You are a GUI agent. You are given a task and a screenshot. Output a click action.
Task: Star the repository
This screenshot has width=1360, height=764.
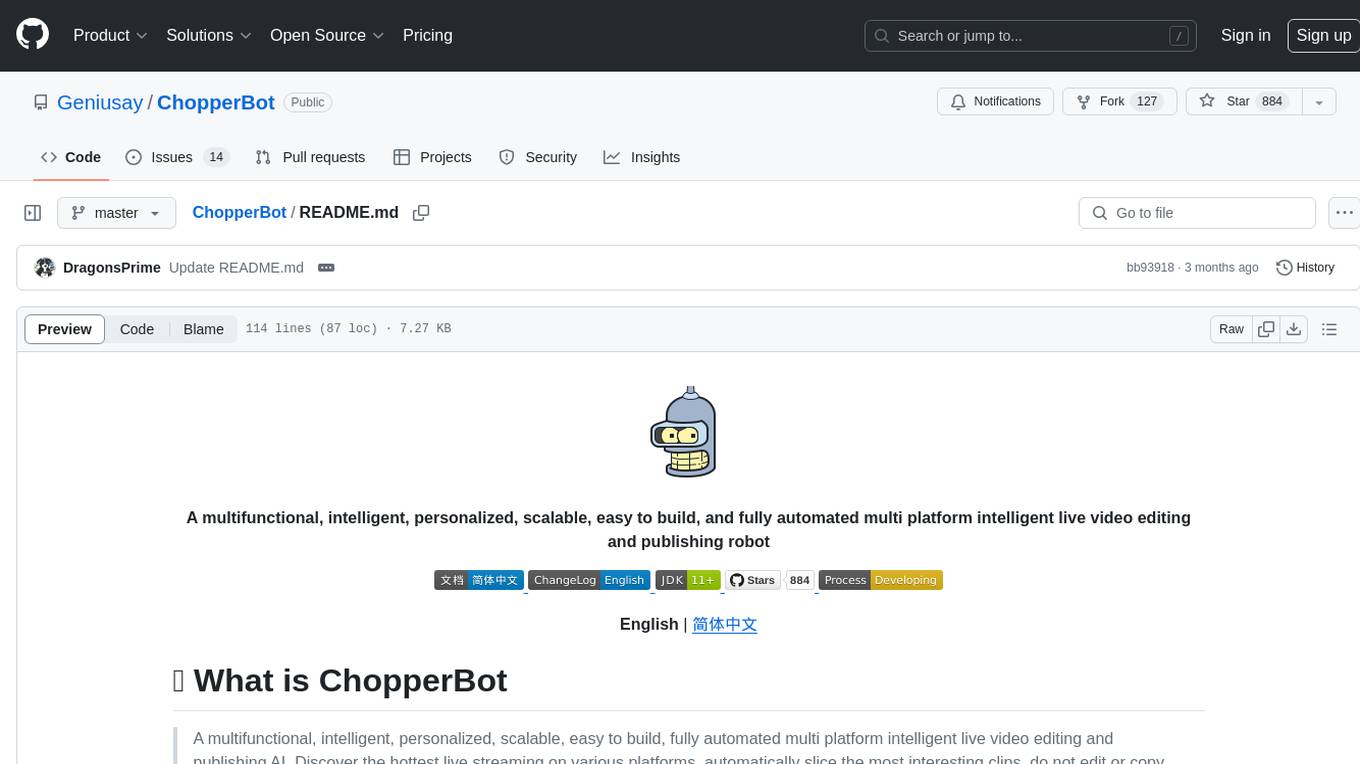(1243, 102)
